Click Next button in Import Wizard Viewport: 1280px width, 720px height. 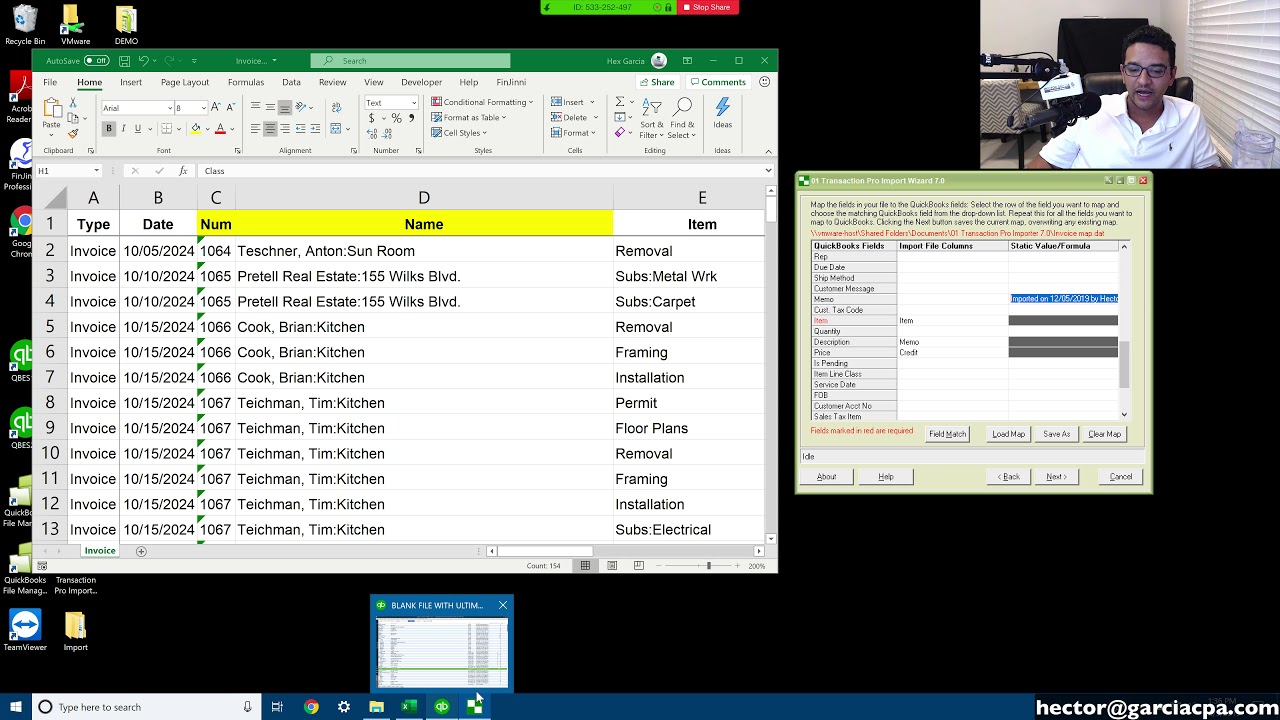tap(1056, 477)
